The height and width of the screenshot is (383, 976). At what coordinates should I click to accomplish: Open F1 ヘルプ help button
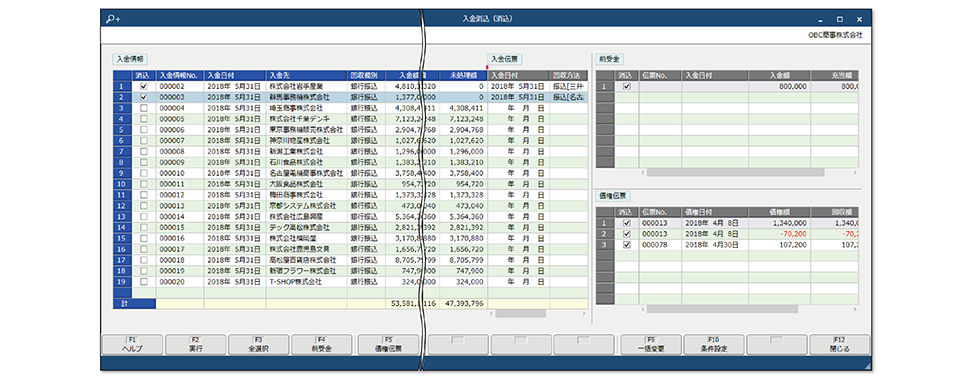pyautogui.click(x=132, y=345)
